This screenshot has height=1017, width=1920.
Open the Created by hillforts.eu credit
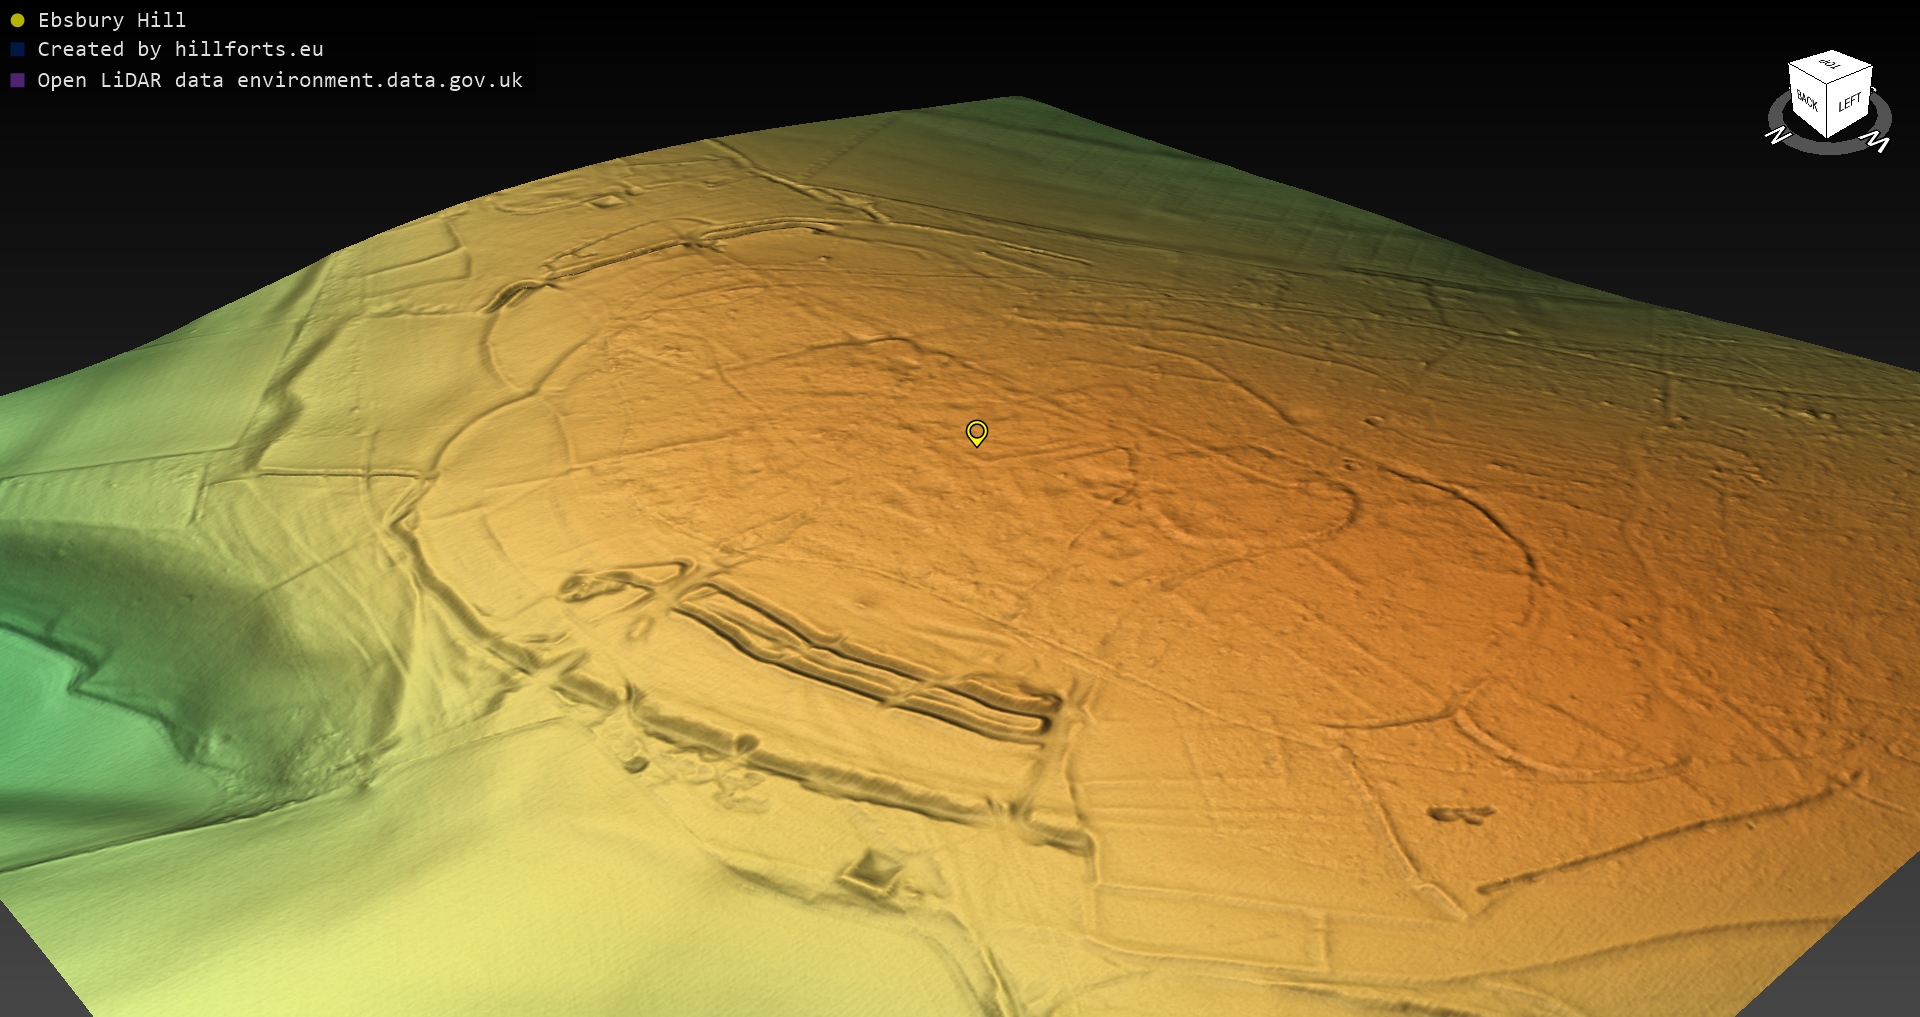click(x=180, y=49)
